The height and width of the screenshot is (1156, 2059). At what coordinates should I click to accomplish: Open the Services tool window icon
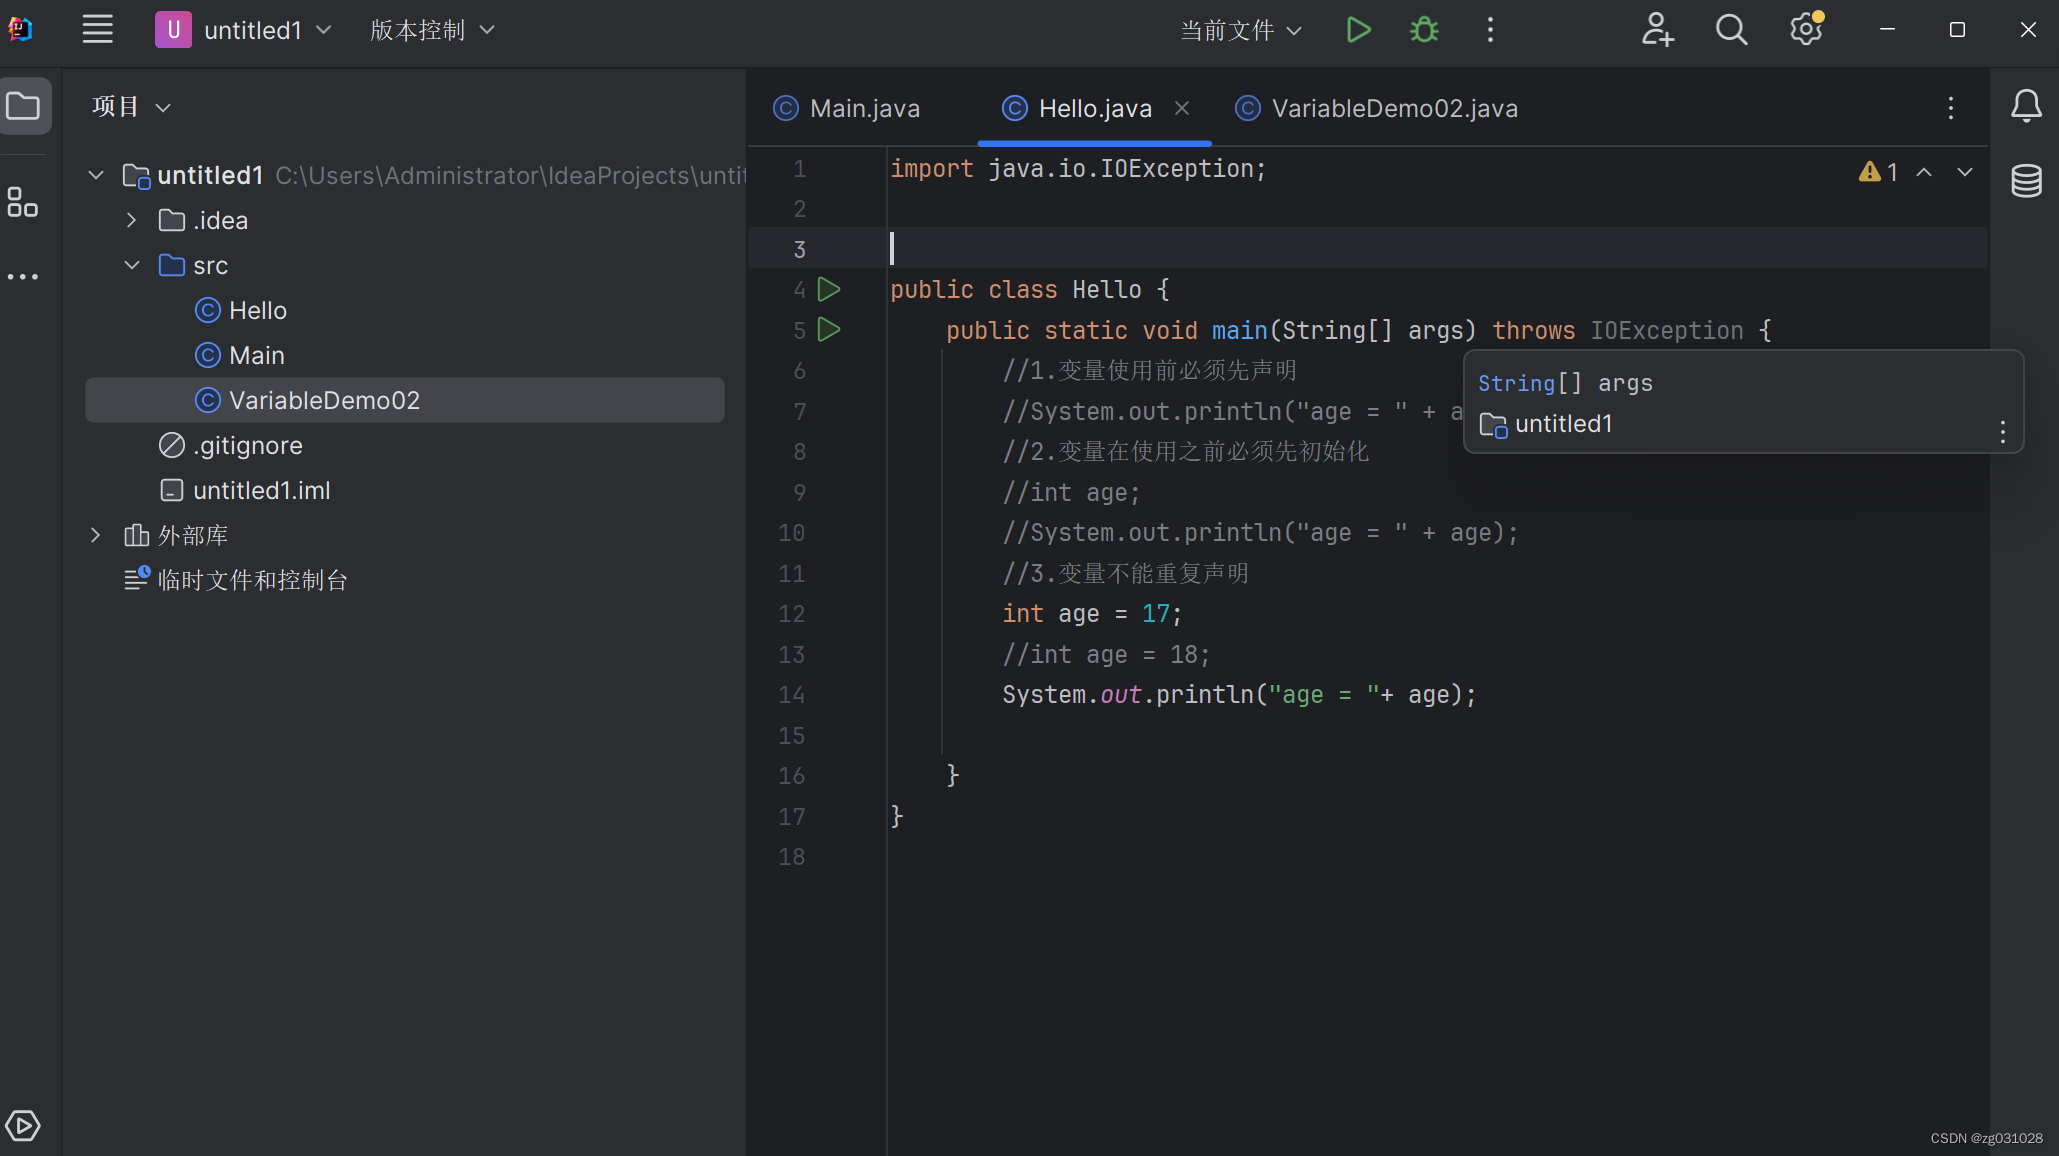[22, 1125]
